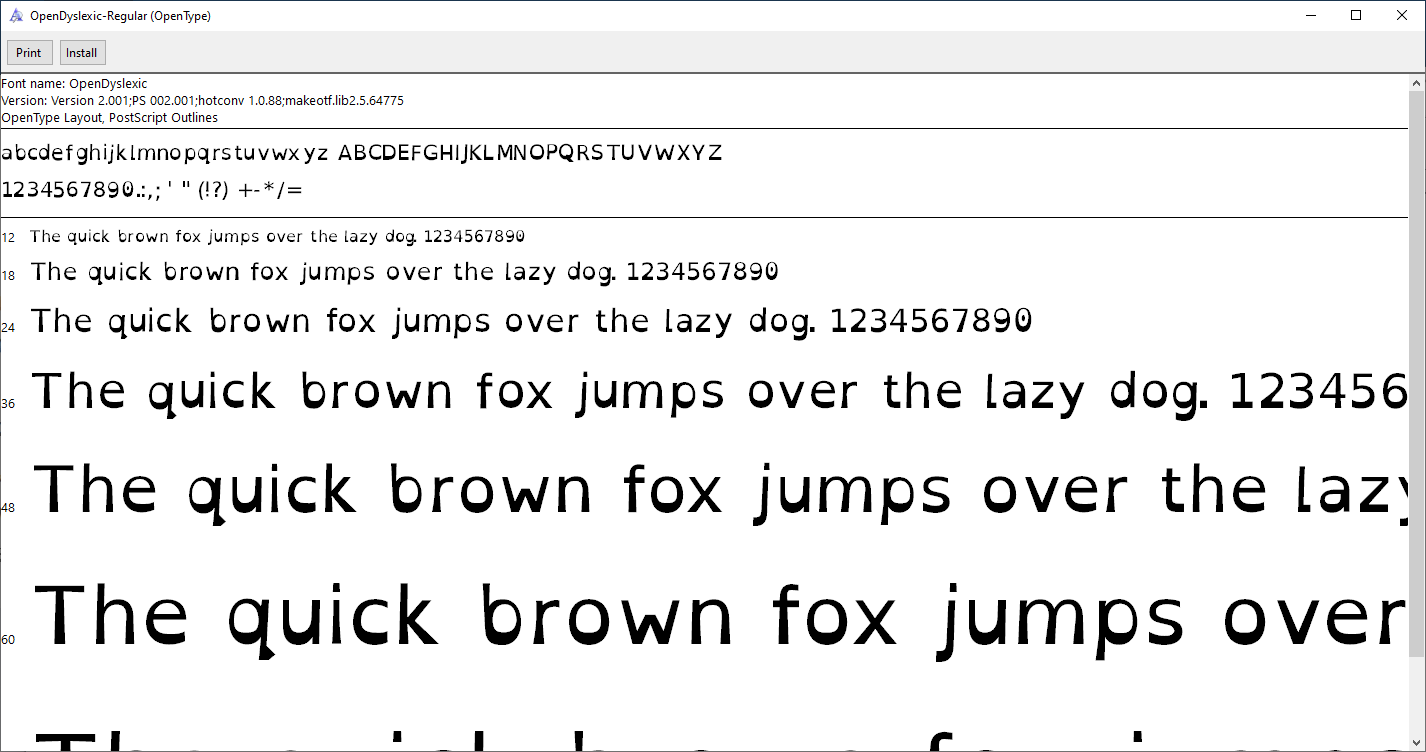This screenshot has width=1426, height=752.
Task: Click the vertical scrollbar thumb
Action: point(1417,372)
